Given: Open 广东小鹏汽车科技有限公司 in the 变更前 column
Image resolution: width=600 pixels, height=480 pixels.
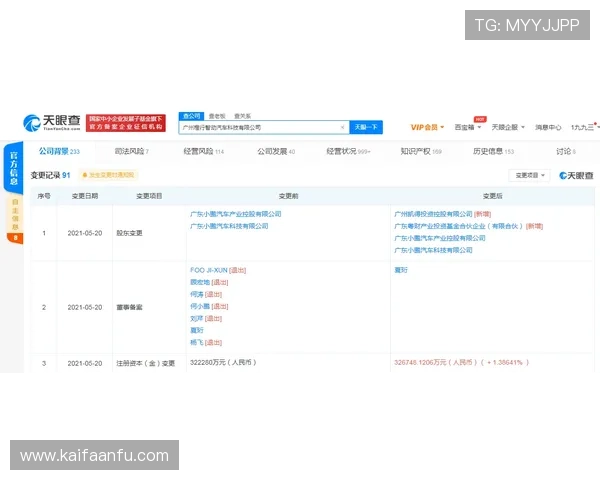Looking at the screenshot, I should [x=229, y=226].
